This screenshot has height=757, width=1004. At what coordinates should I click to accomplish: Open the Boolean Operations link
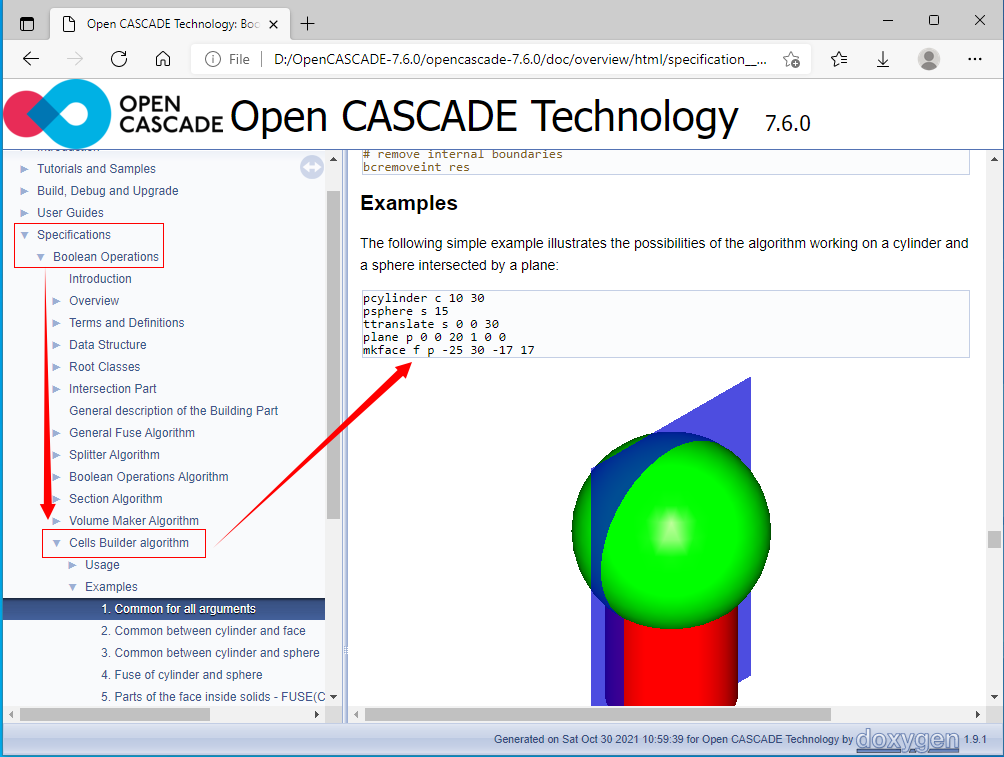click(x=106, y=257)
